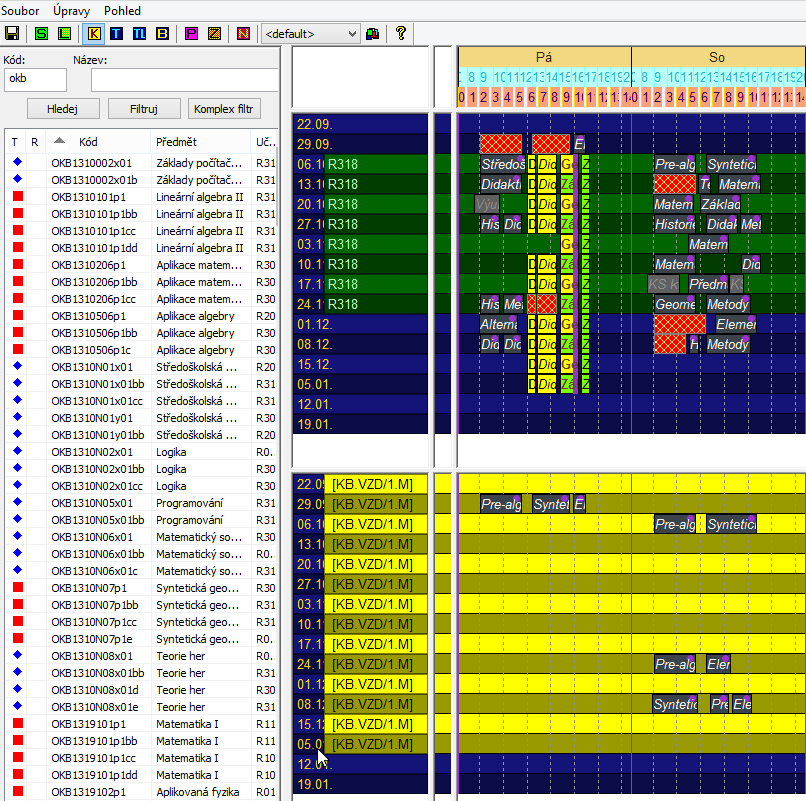The width and height of the screenshot is (806, 801).
Task: Click the blue TL toolbar icon
Action: coord(139,34)
